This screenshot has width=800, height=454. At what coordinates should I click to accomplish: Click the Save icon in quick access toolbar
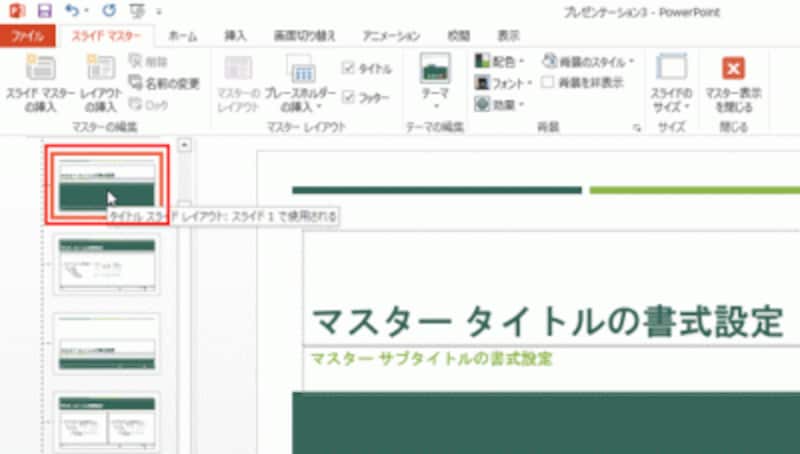45,11
